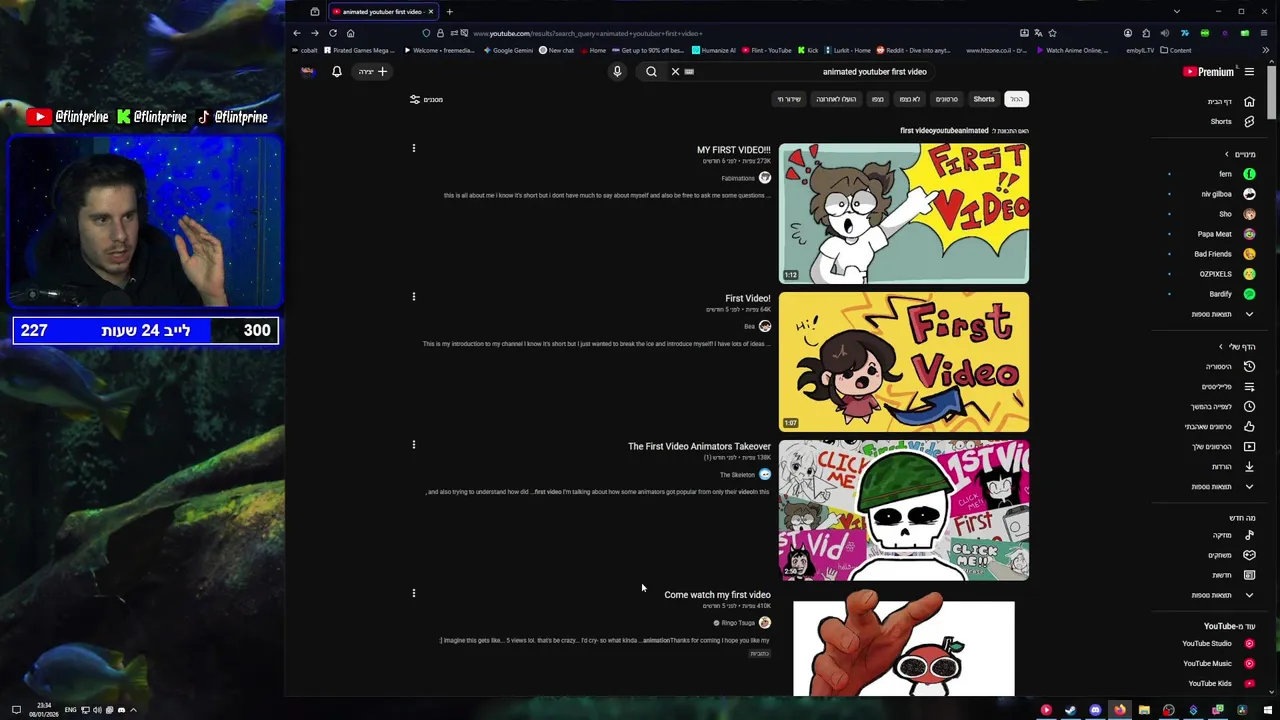Open more options for 'Come watch my first video'
This screenshot has width=1280, height=720.
tap(414, 593)
